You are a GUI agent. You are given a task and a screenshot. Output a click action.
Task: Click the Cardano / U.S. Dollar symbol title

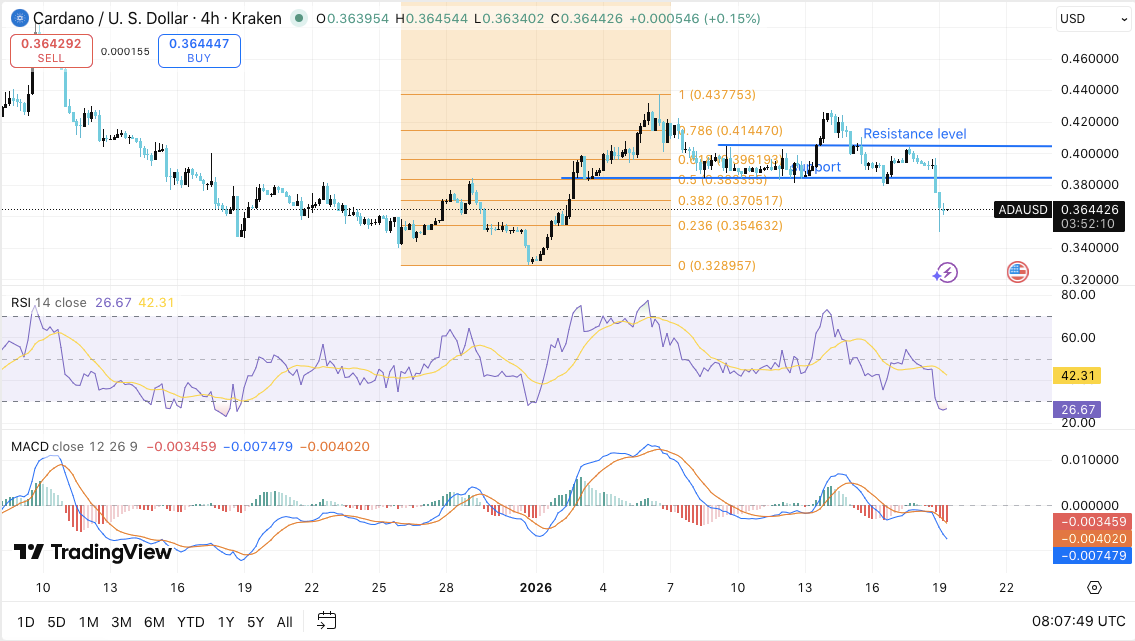tap(110, 18)
